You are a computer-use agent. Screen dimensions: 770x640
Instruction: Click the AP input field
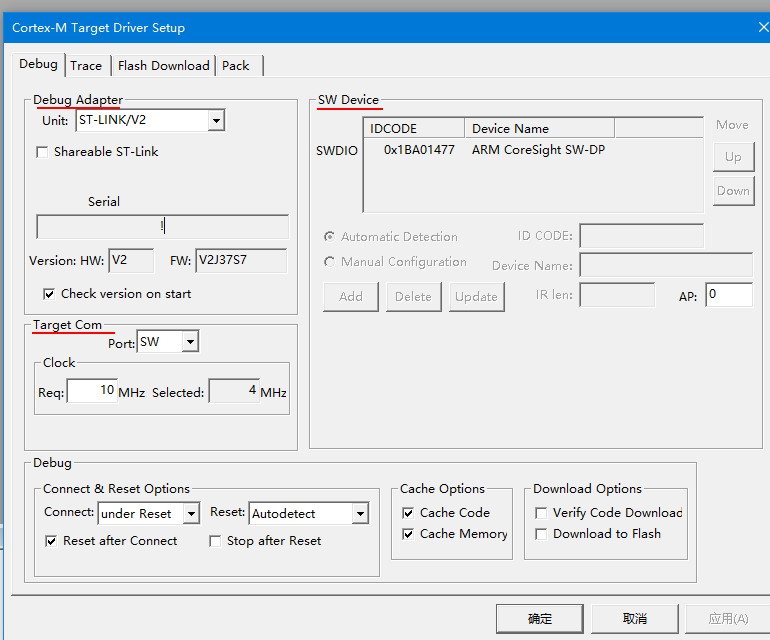[x=729, y=295]
